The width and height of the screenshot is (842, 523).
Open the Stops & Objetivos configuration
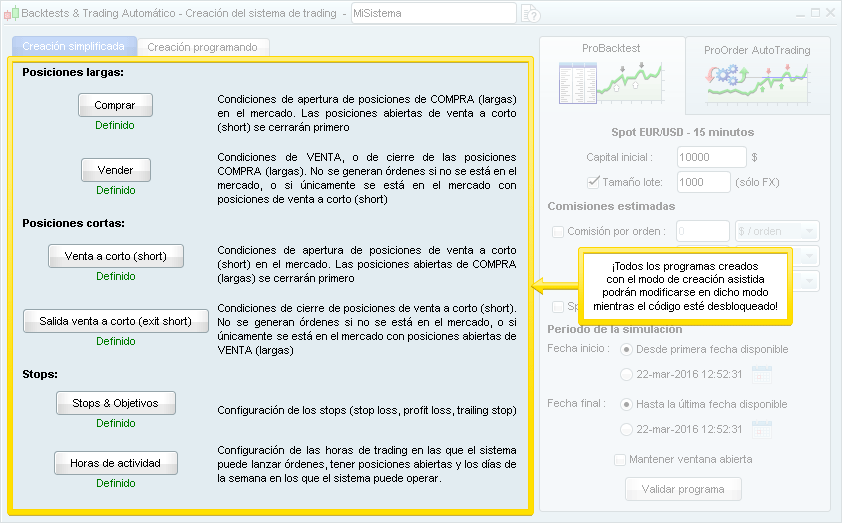pyautogui.click(x=115, y=403)
